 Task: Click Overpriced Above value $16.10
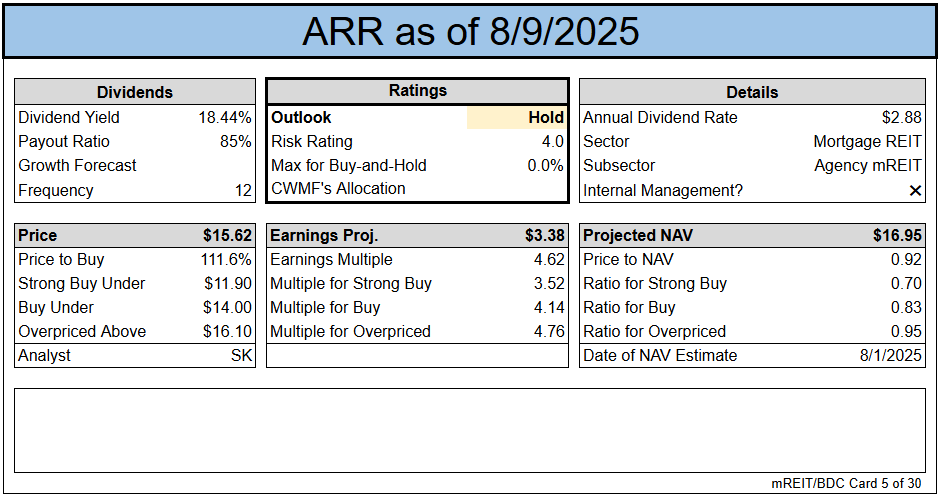point(228,331)
